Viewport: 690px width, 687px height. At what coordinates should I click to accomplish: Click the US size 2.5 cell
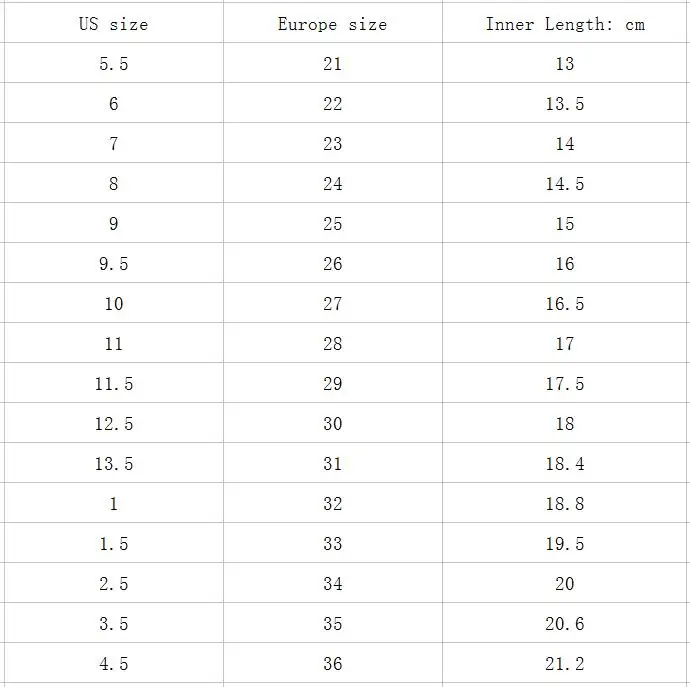(x=114, y=583)
